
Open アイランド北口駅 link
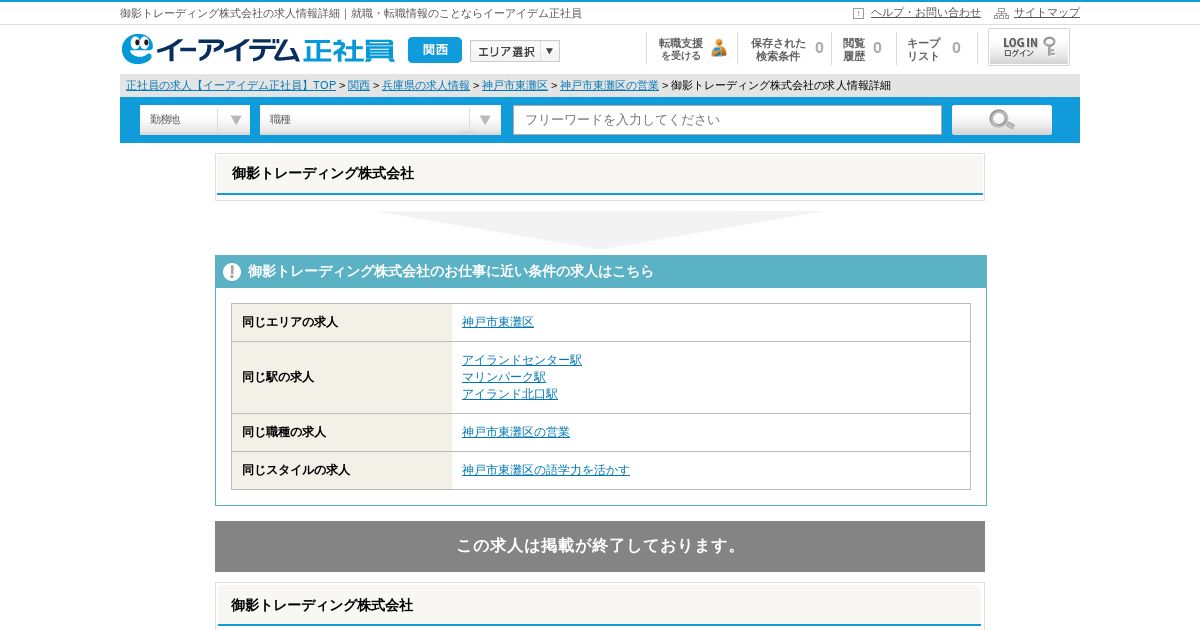click(x=510, y=394)
